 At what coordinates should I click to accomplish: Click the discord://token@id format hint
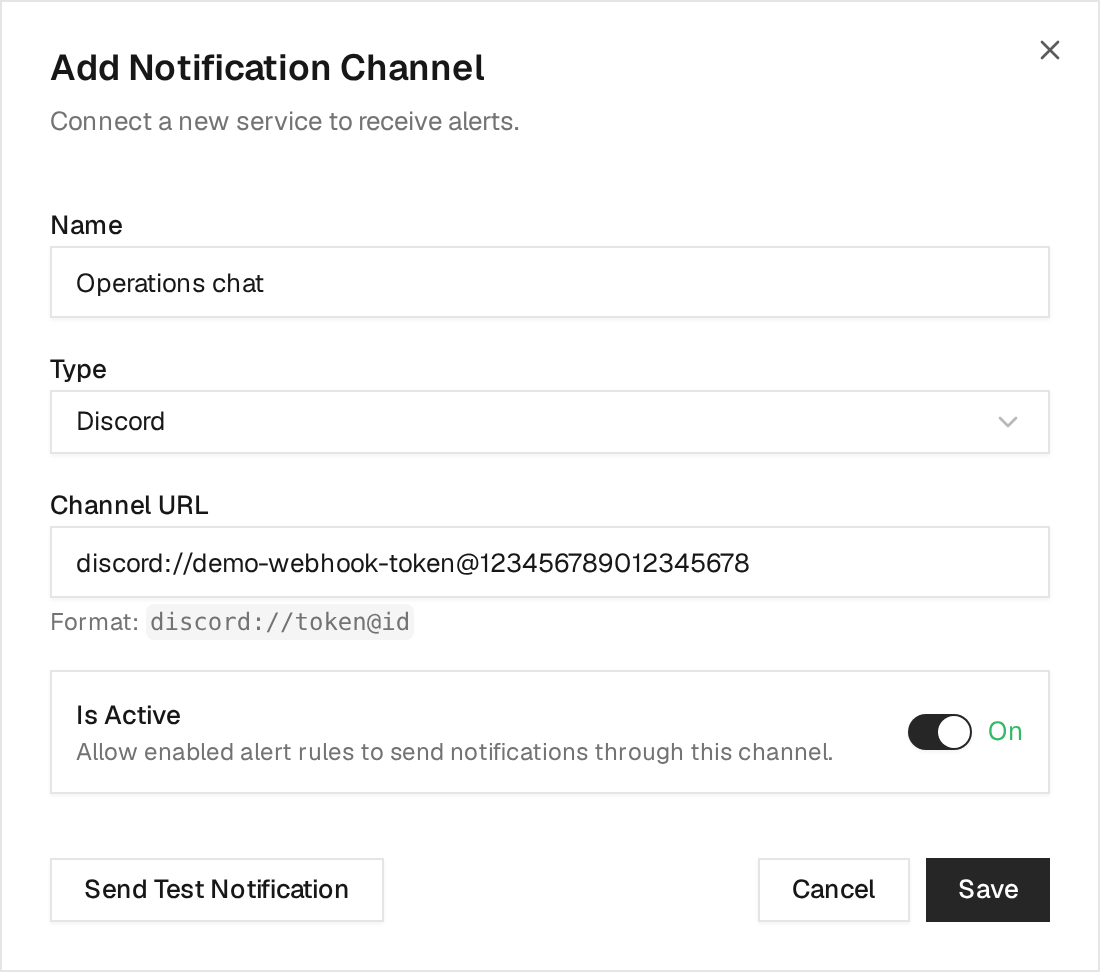click(x=280, y=622)
